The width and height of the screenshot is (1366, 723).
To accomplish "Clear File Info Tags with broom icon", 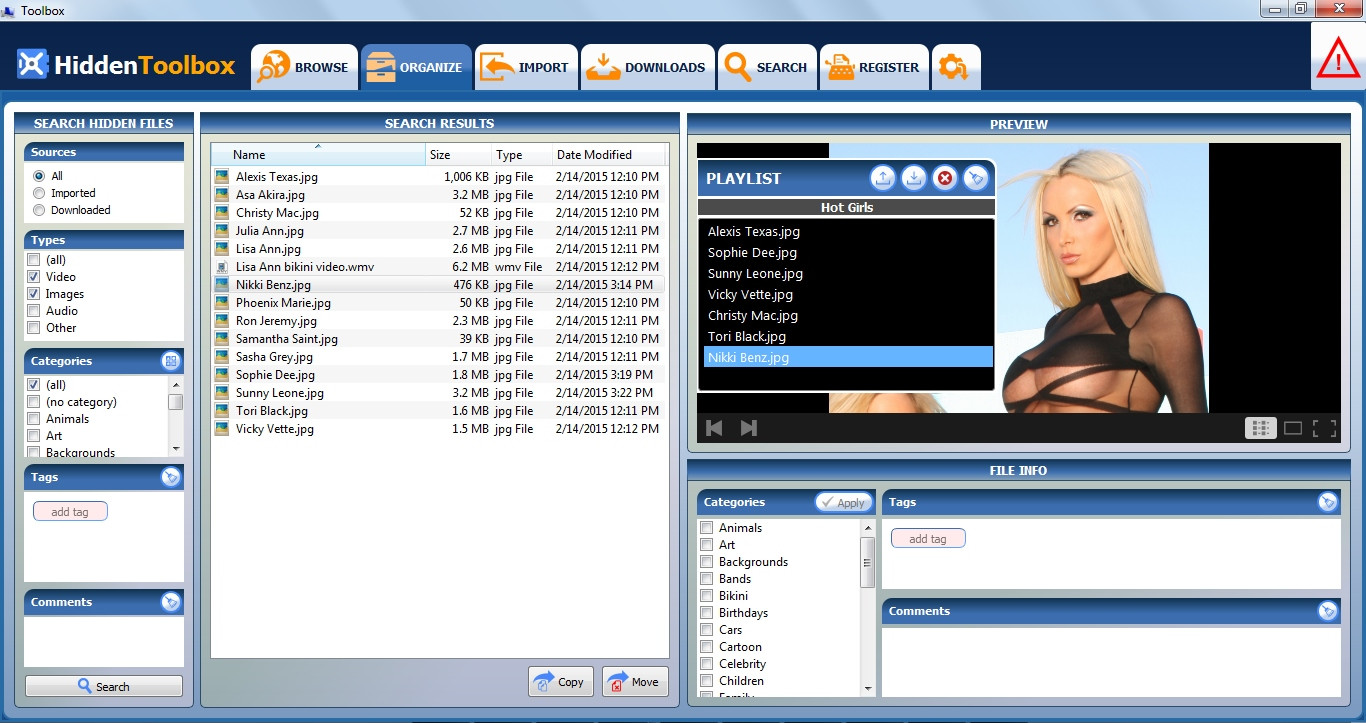I will click(1328, 502).
